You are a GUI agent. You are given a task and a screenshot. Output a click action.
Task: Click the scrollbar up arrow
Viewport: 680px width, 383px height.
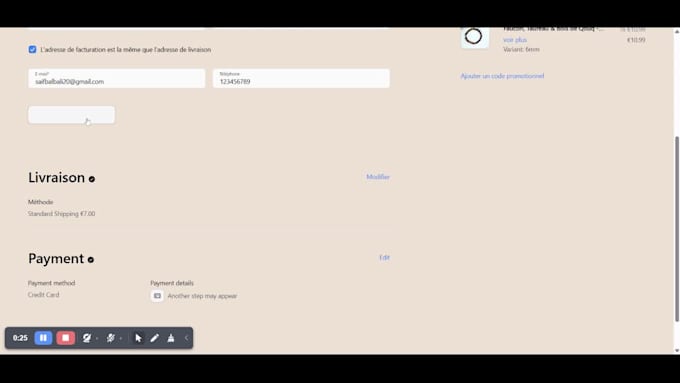(x=677, y=32)
